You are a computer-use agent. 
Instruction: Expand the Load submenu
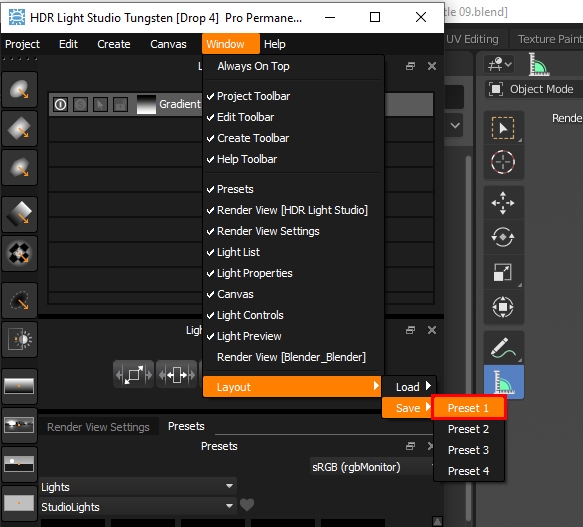tap(409, 387)
